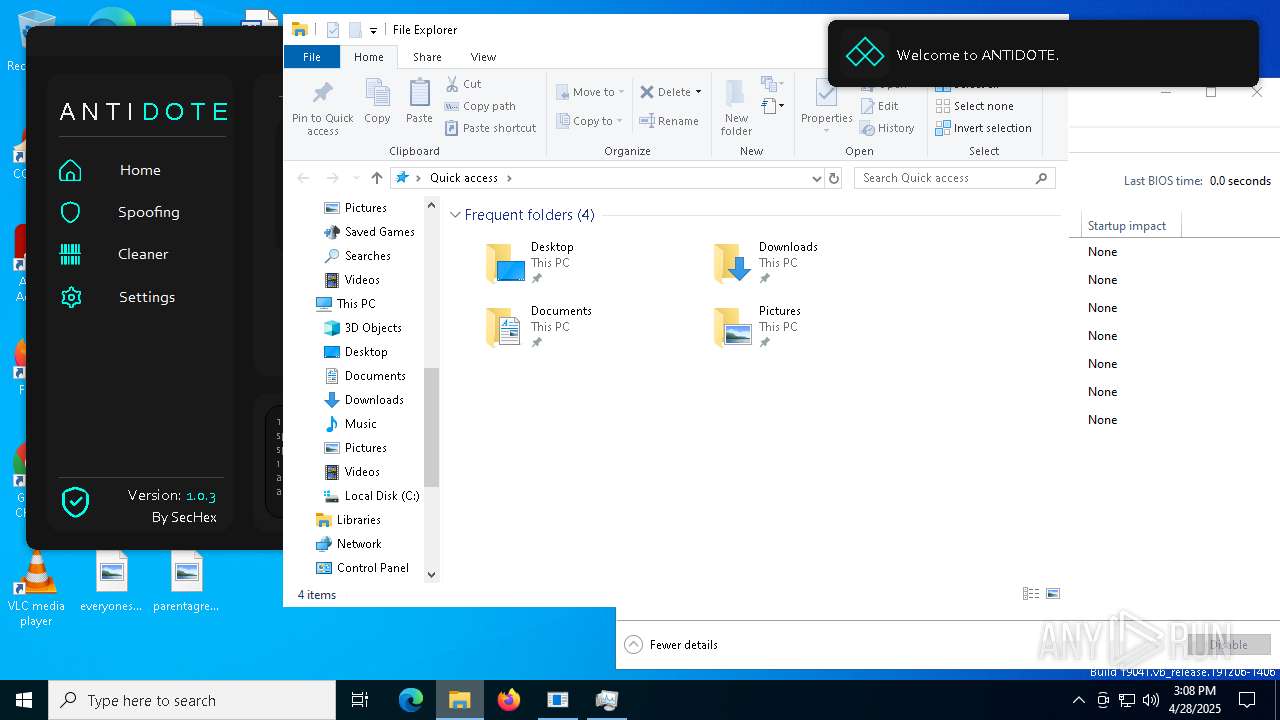Screen dimensions: 1280x720
Task: Click Cut in Clipboard group
Action: (x=463, y=84)
